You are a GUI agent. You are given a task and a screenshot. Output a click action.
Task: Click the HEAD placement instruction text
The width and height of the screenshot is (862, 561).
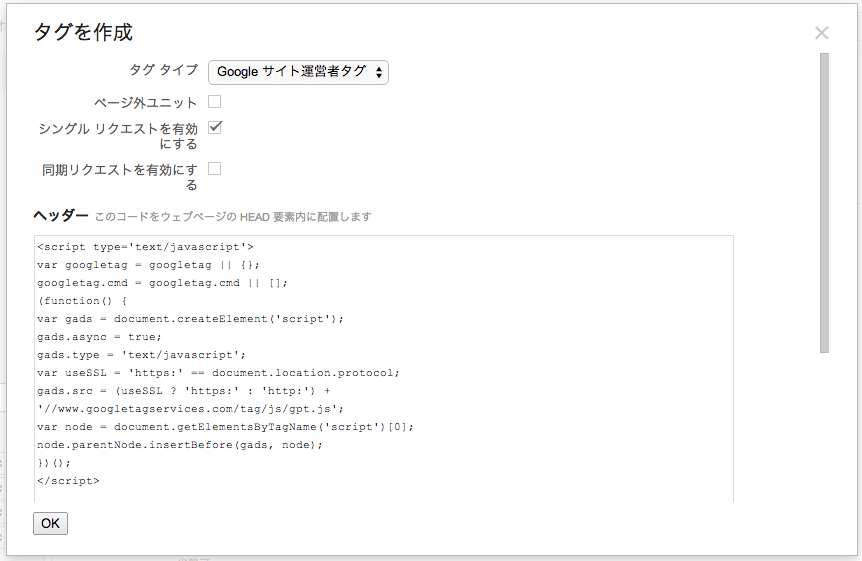tap(232, 216)
